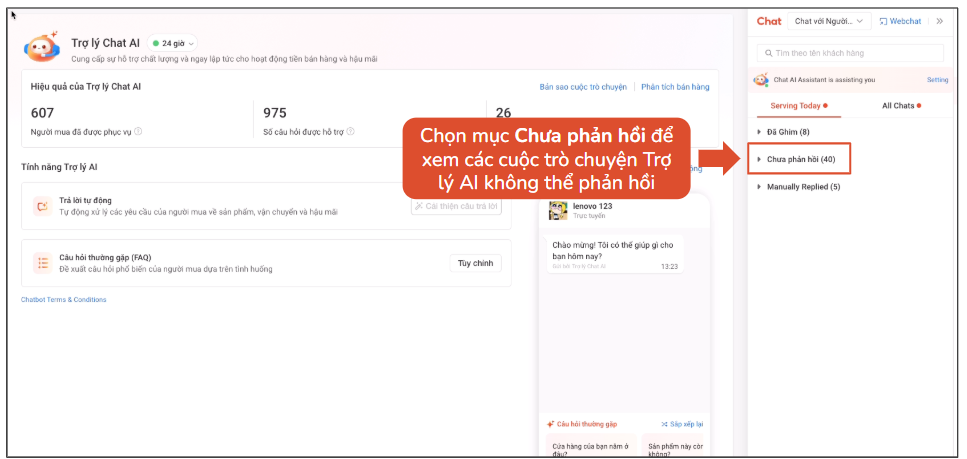This screenshot has height=459, width=967.
Task: Click the Cải thiện câu trả lời button
Action: click(456, 206)
